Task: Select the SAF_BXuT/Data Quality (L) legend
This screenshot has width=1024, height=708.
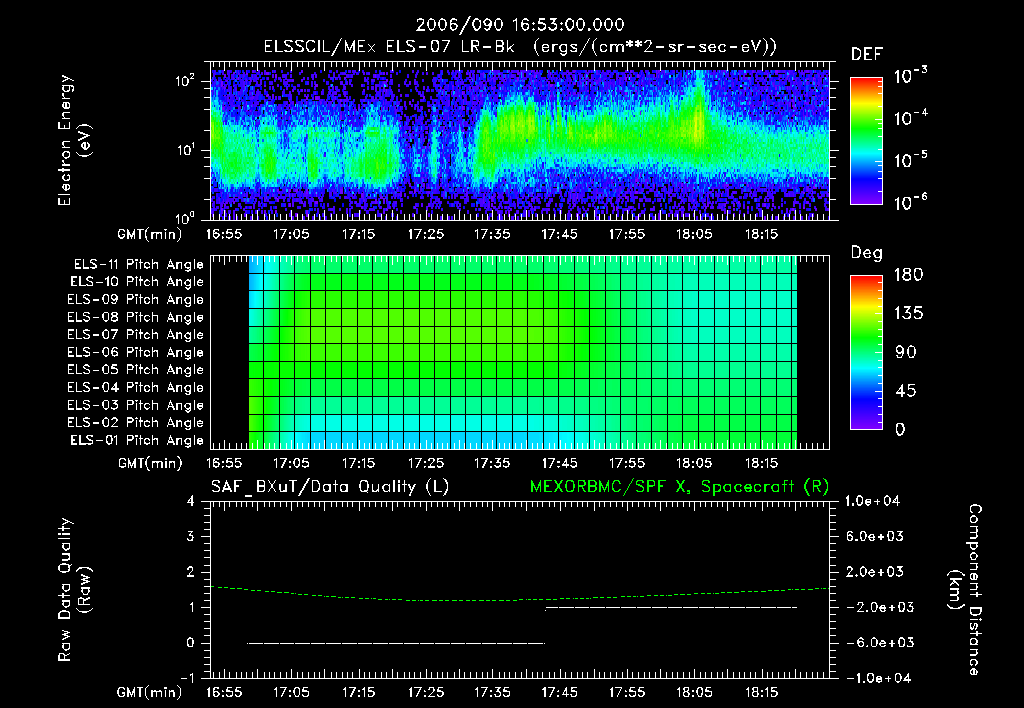Action: (330, 487)
